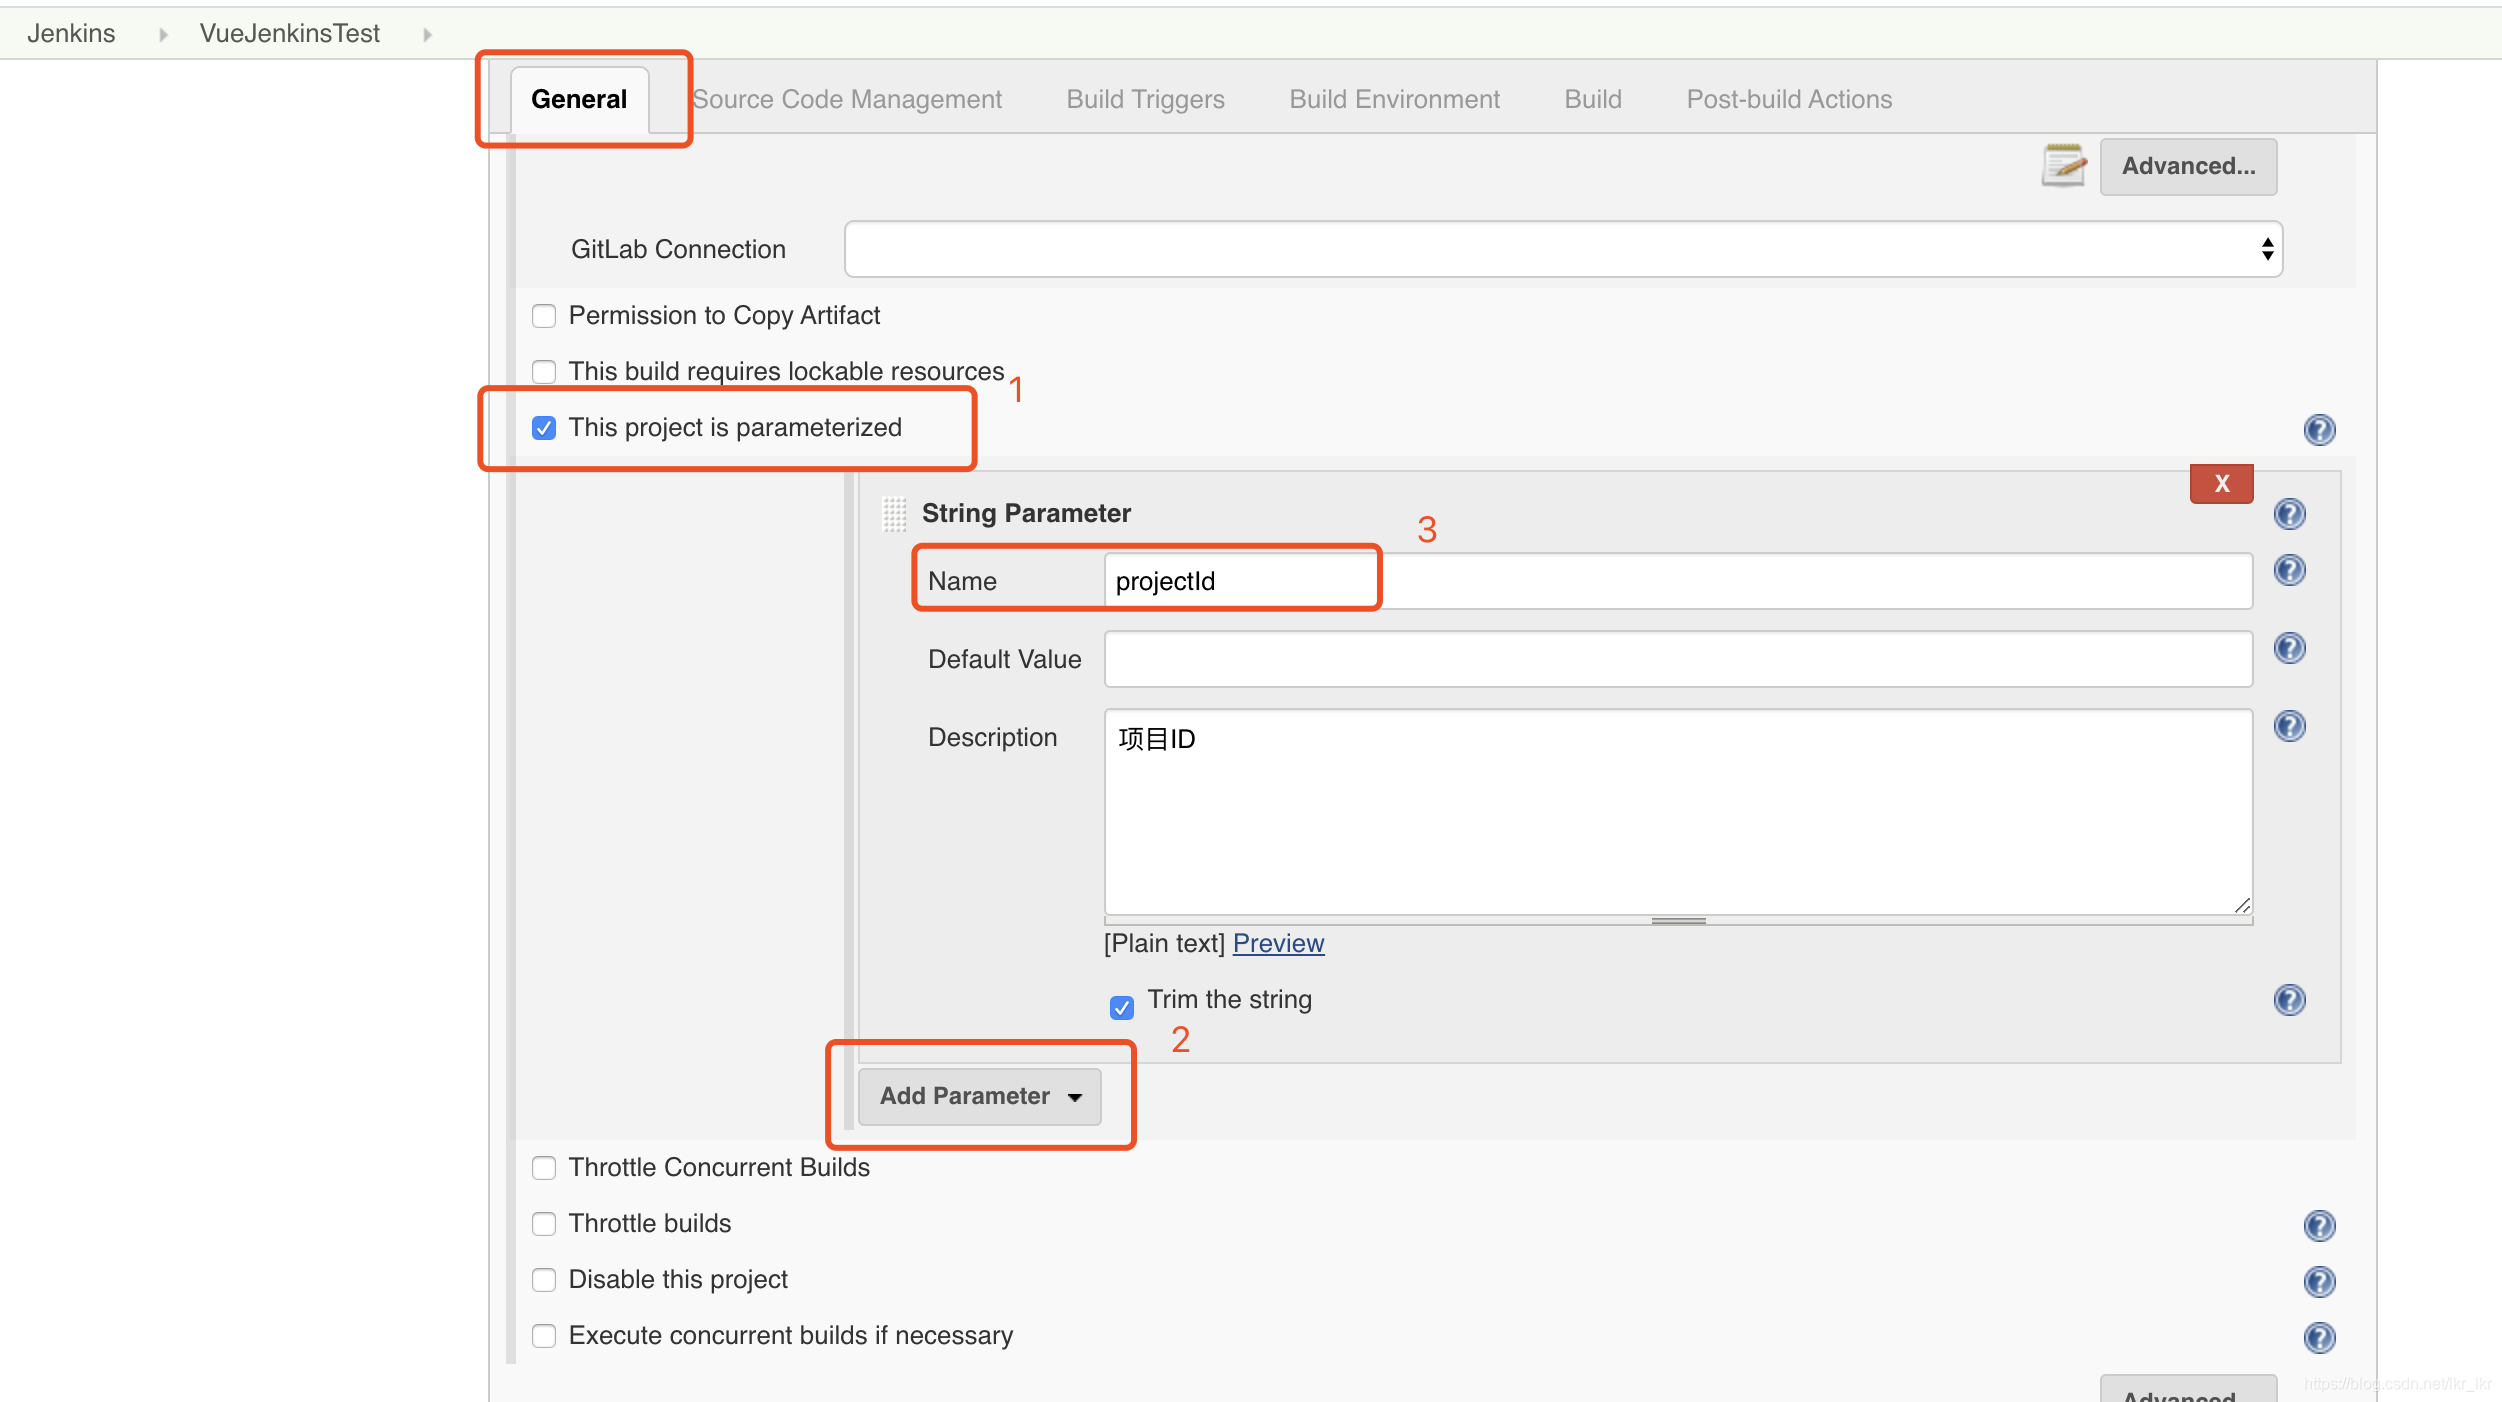Viewport: 2502px width, 1402px height.
Task: Click the breadcrumb arrow after Jenkins
Action: [162, 34]
